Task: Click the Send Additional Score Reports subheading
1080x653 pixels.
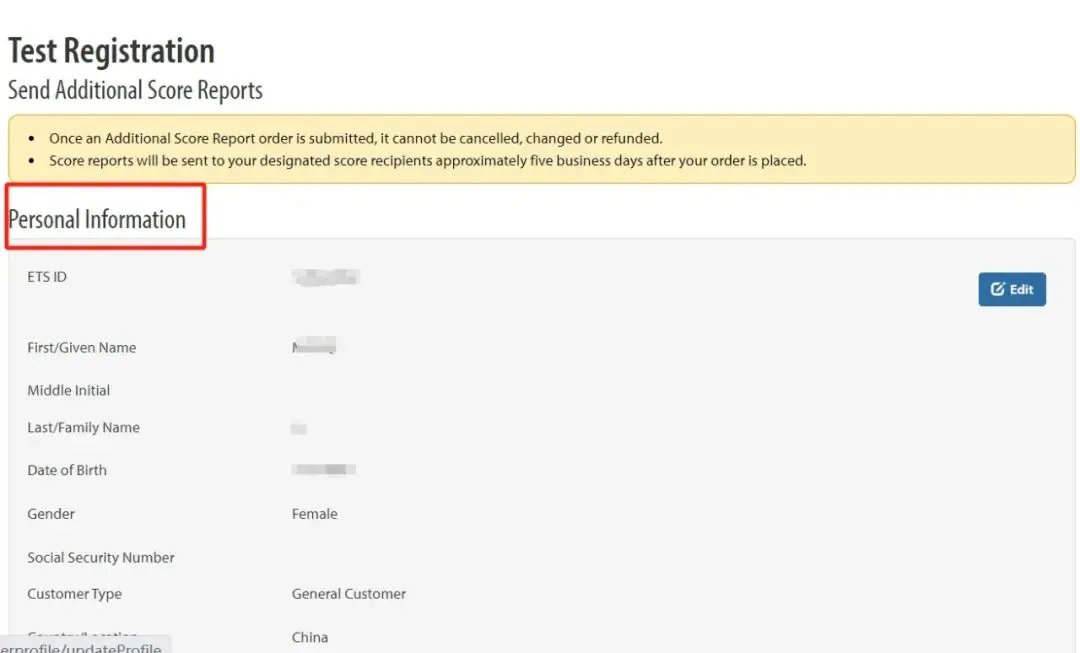Action: click(x=135, y=90)
